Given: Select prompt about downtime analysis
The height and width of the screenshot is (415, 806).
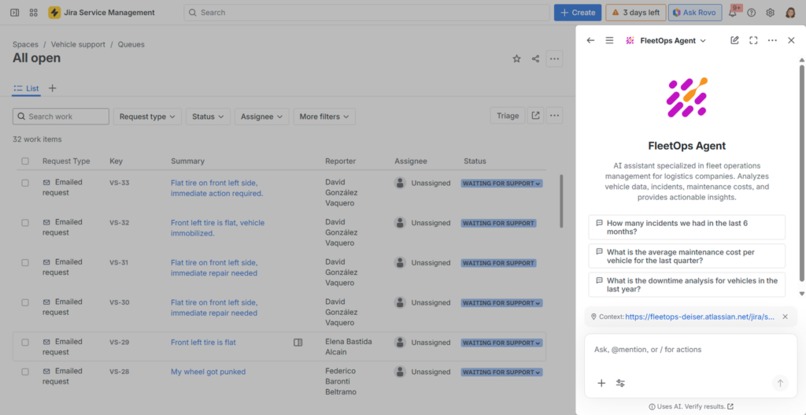Looking at the screenshot, I should (687, 285).
